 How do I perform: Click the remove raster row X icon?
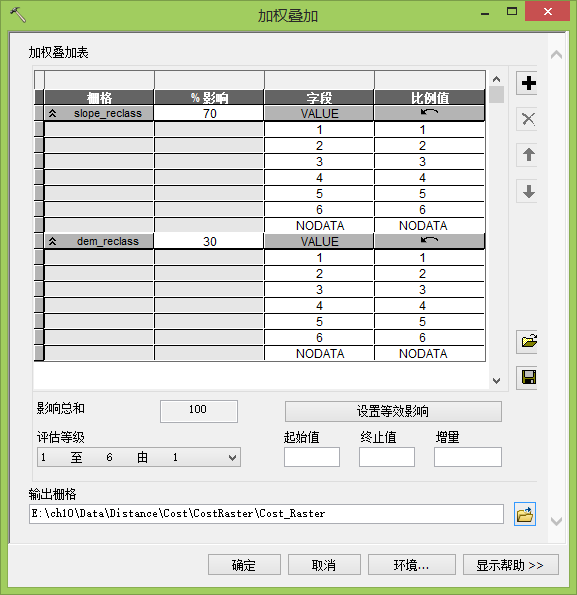coord(528,119)
